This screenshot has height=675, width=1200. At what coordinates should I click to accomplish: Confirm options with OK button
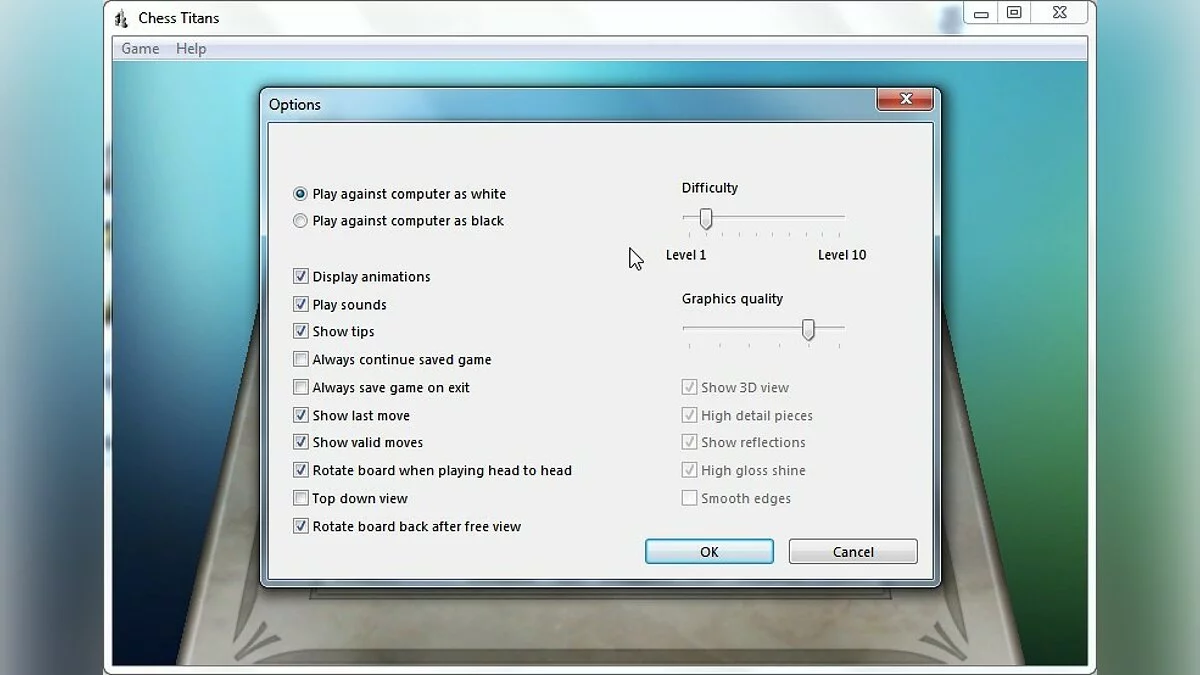click(x=709, y=552)
